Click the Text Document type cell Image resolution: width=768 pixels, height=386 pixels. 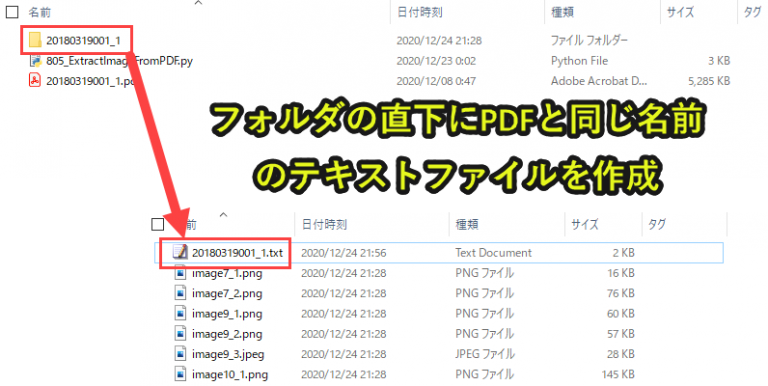pos(493,253)
